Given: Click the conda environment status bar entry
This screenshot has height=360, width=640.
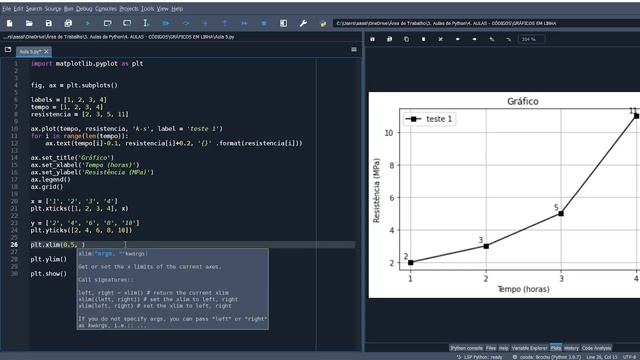Looking at the screenshot, I should pos(547,357).
